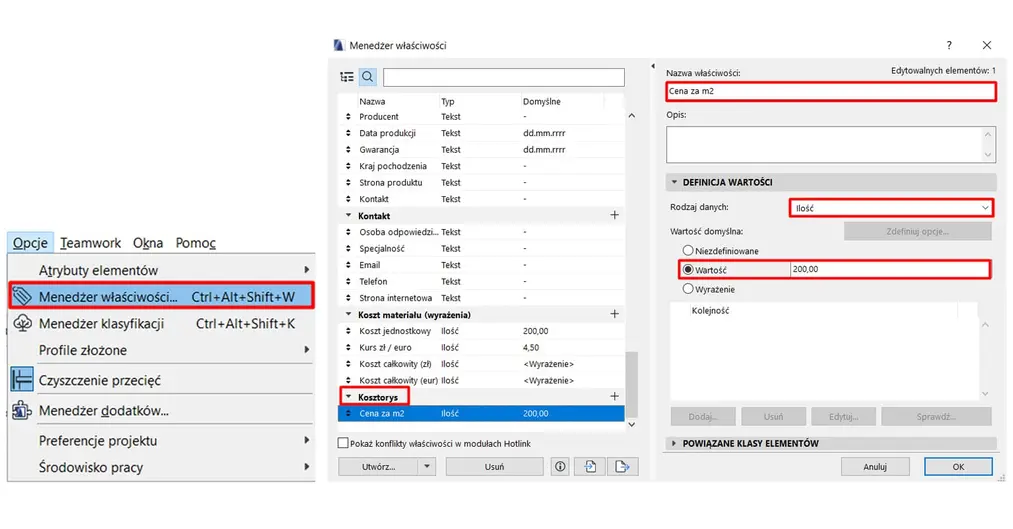
Task: Click the Opis text area
Action: coord(831,144)
